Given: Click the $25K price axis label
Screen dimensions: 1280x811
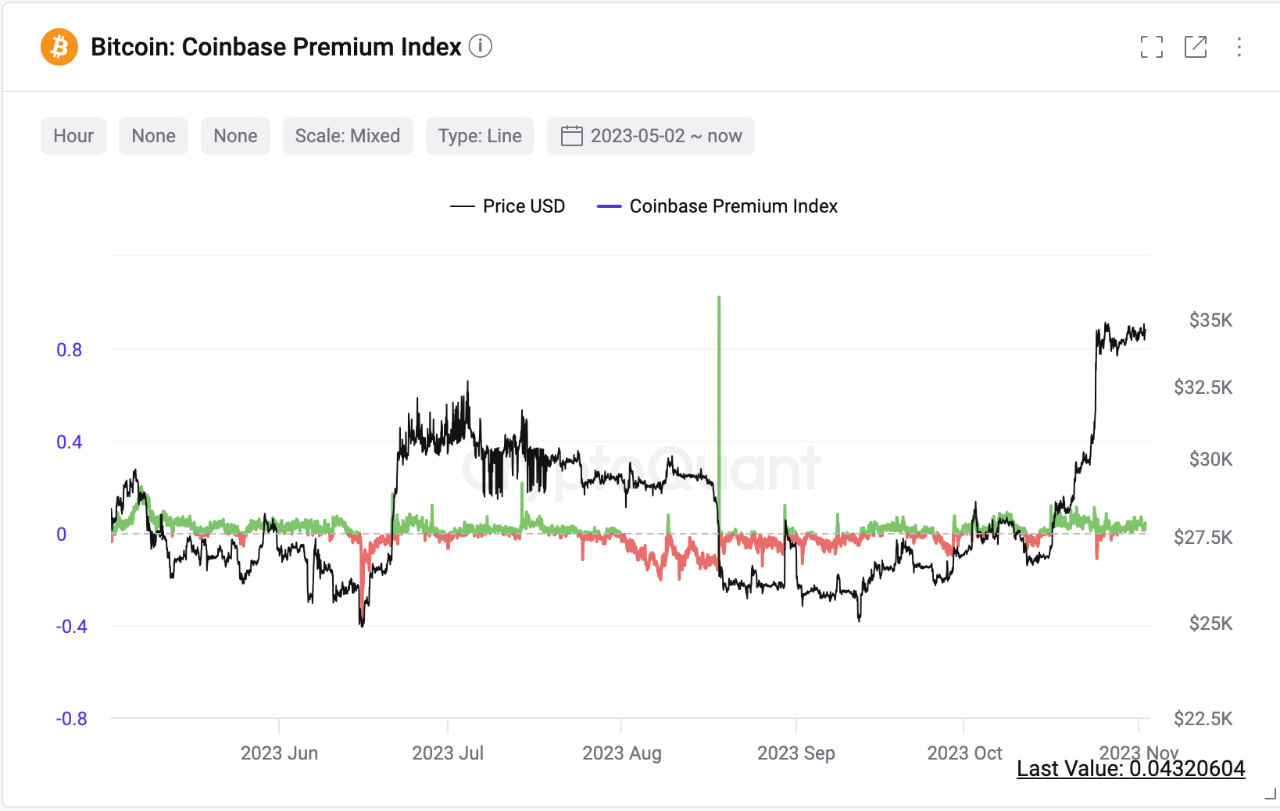Looking at the screenshot, I should click(1211, 623).
